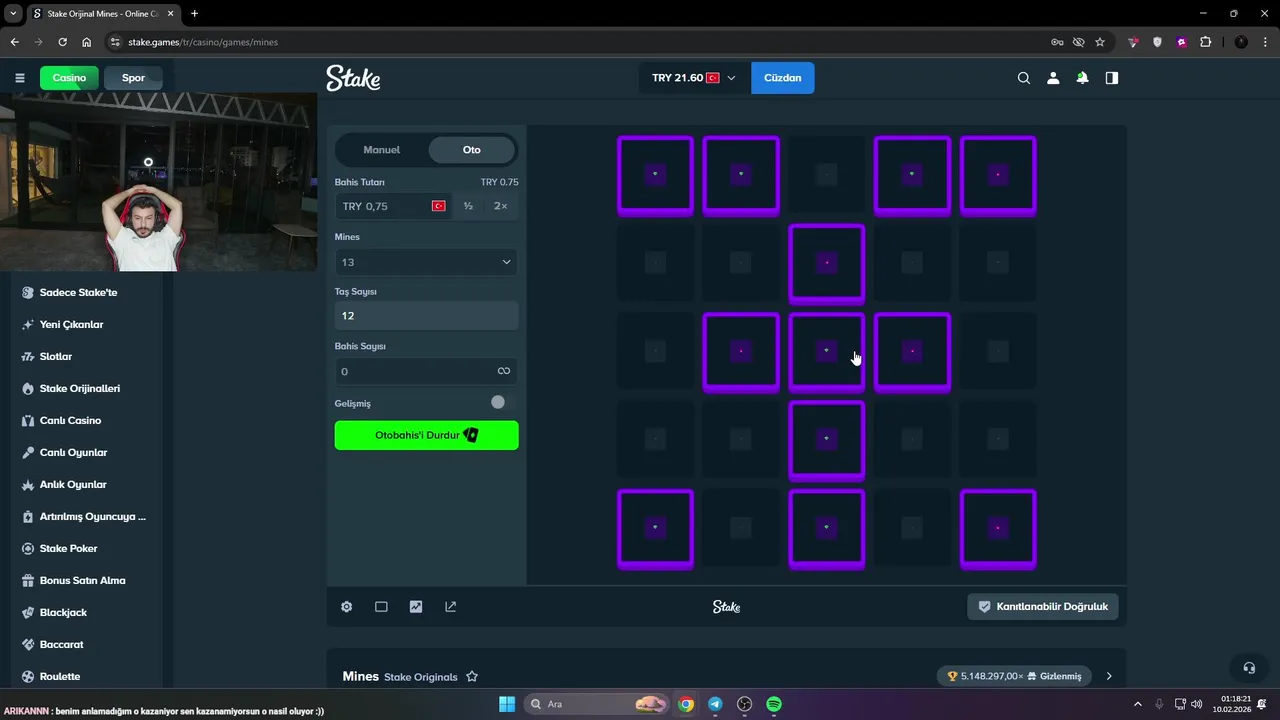Viewport: 1280px width, 720px height.
Task: Toggle the right sidebar panel icon
Action: coord(1112,78)
